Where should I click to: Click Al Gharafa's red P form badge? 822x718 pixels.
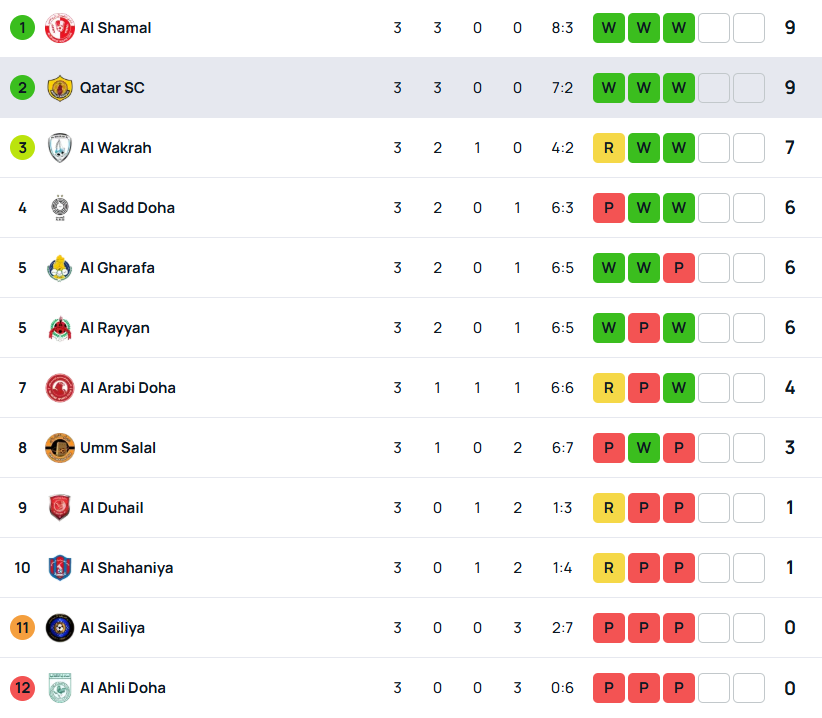coord(679,268)
